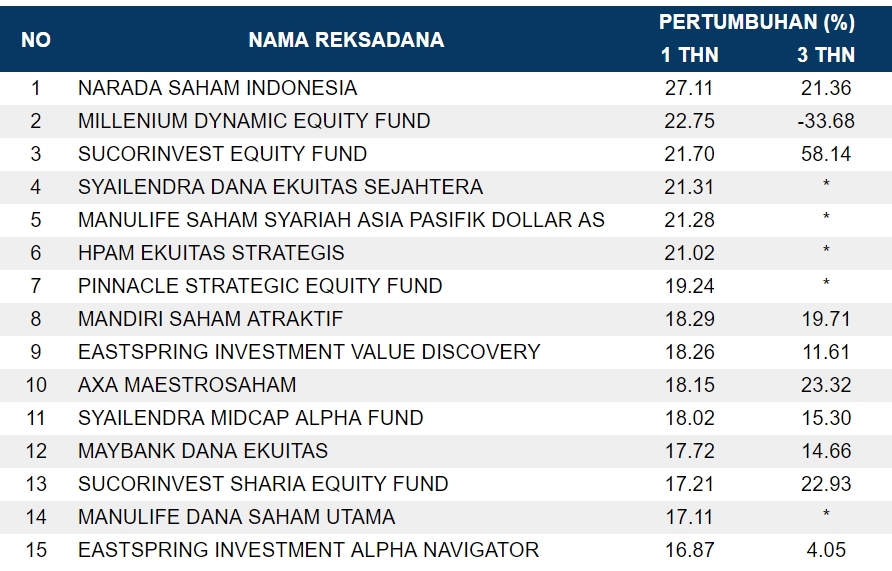Open SYAILENDRA DANA EKUITAS SEJAHTERA

(280, 187)
